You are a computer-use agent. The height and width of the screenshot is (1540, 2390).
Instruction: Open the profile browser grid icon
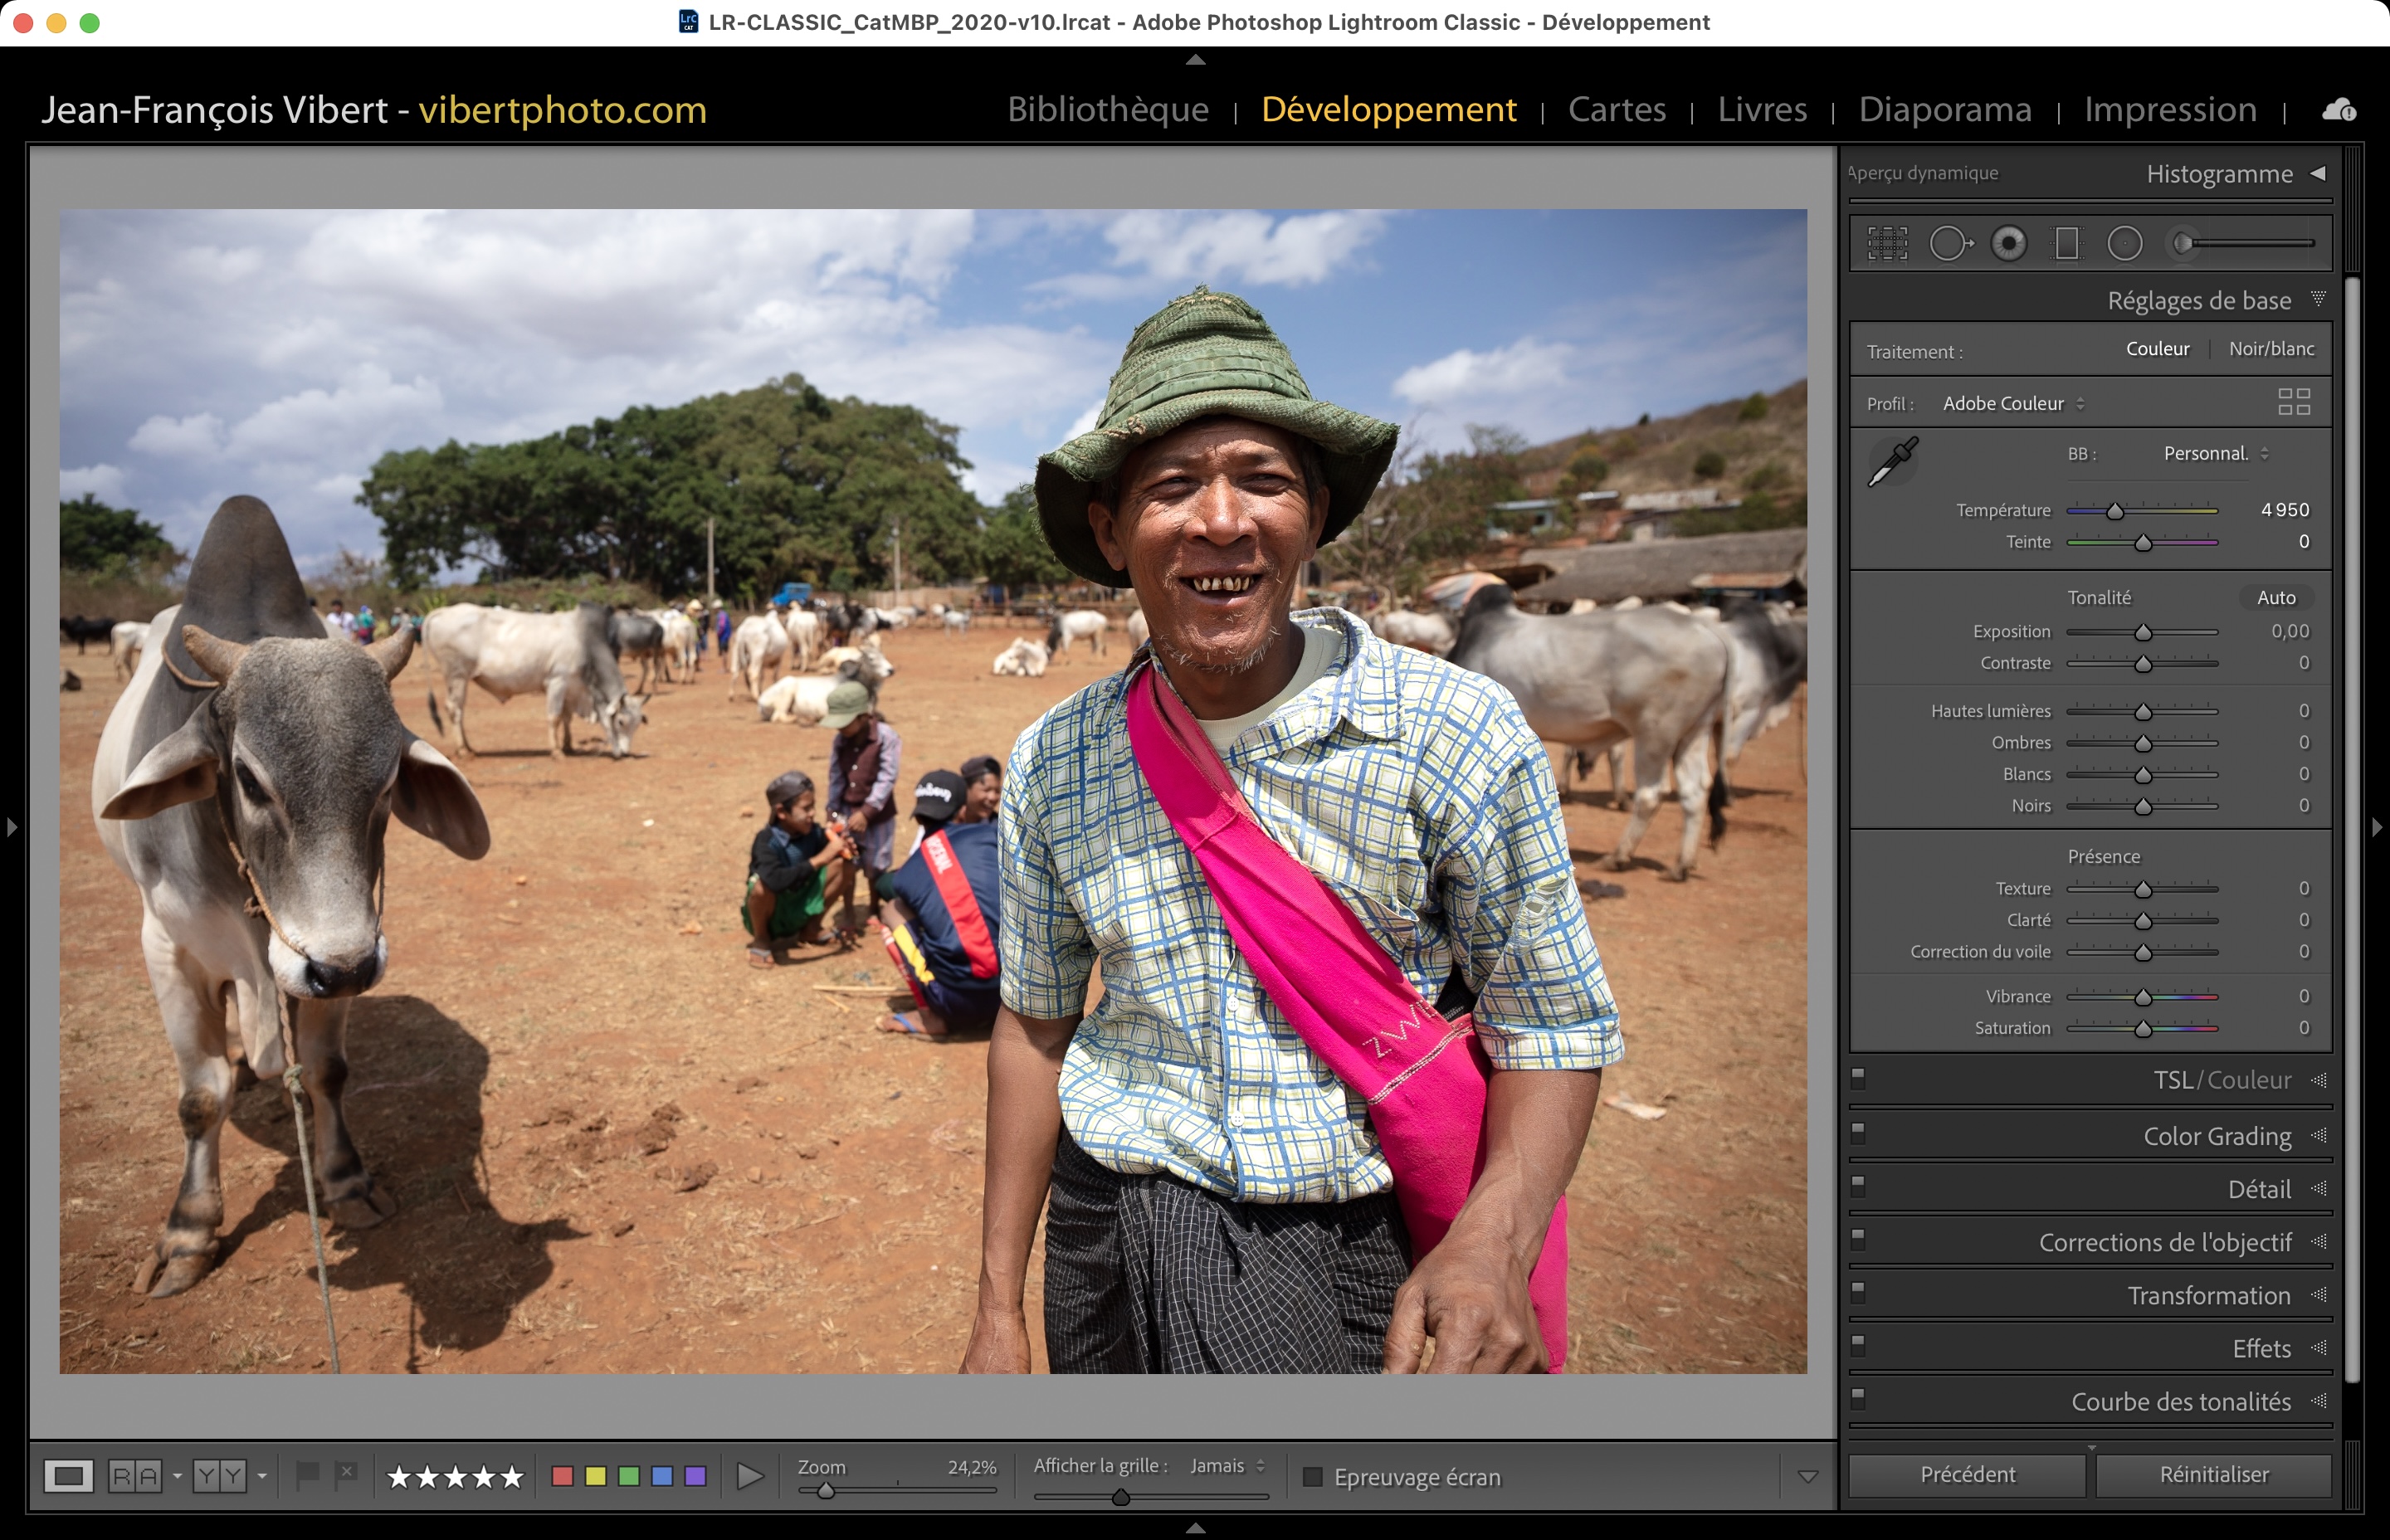2293,402
